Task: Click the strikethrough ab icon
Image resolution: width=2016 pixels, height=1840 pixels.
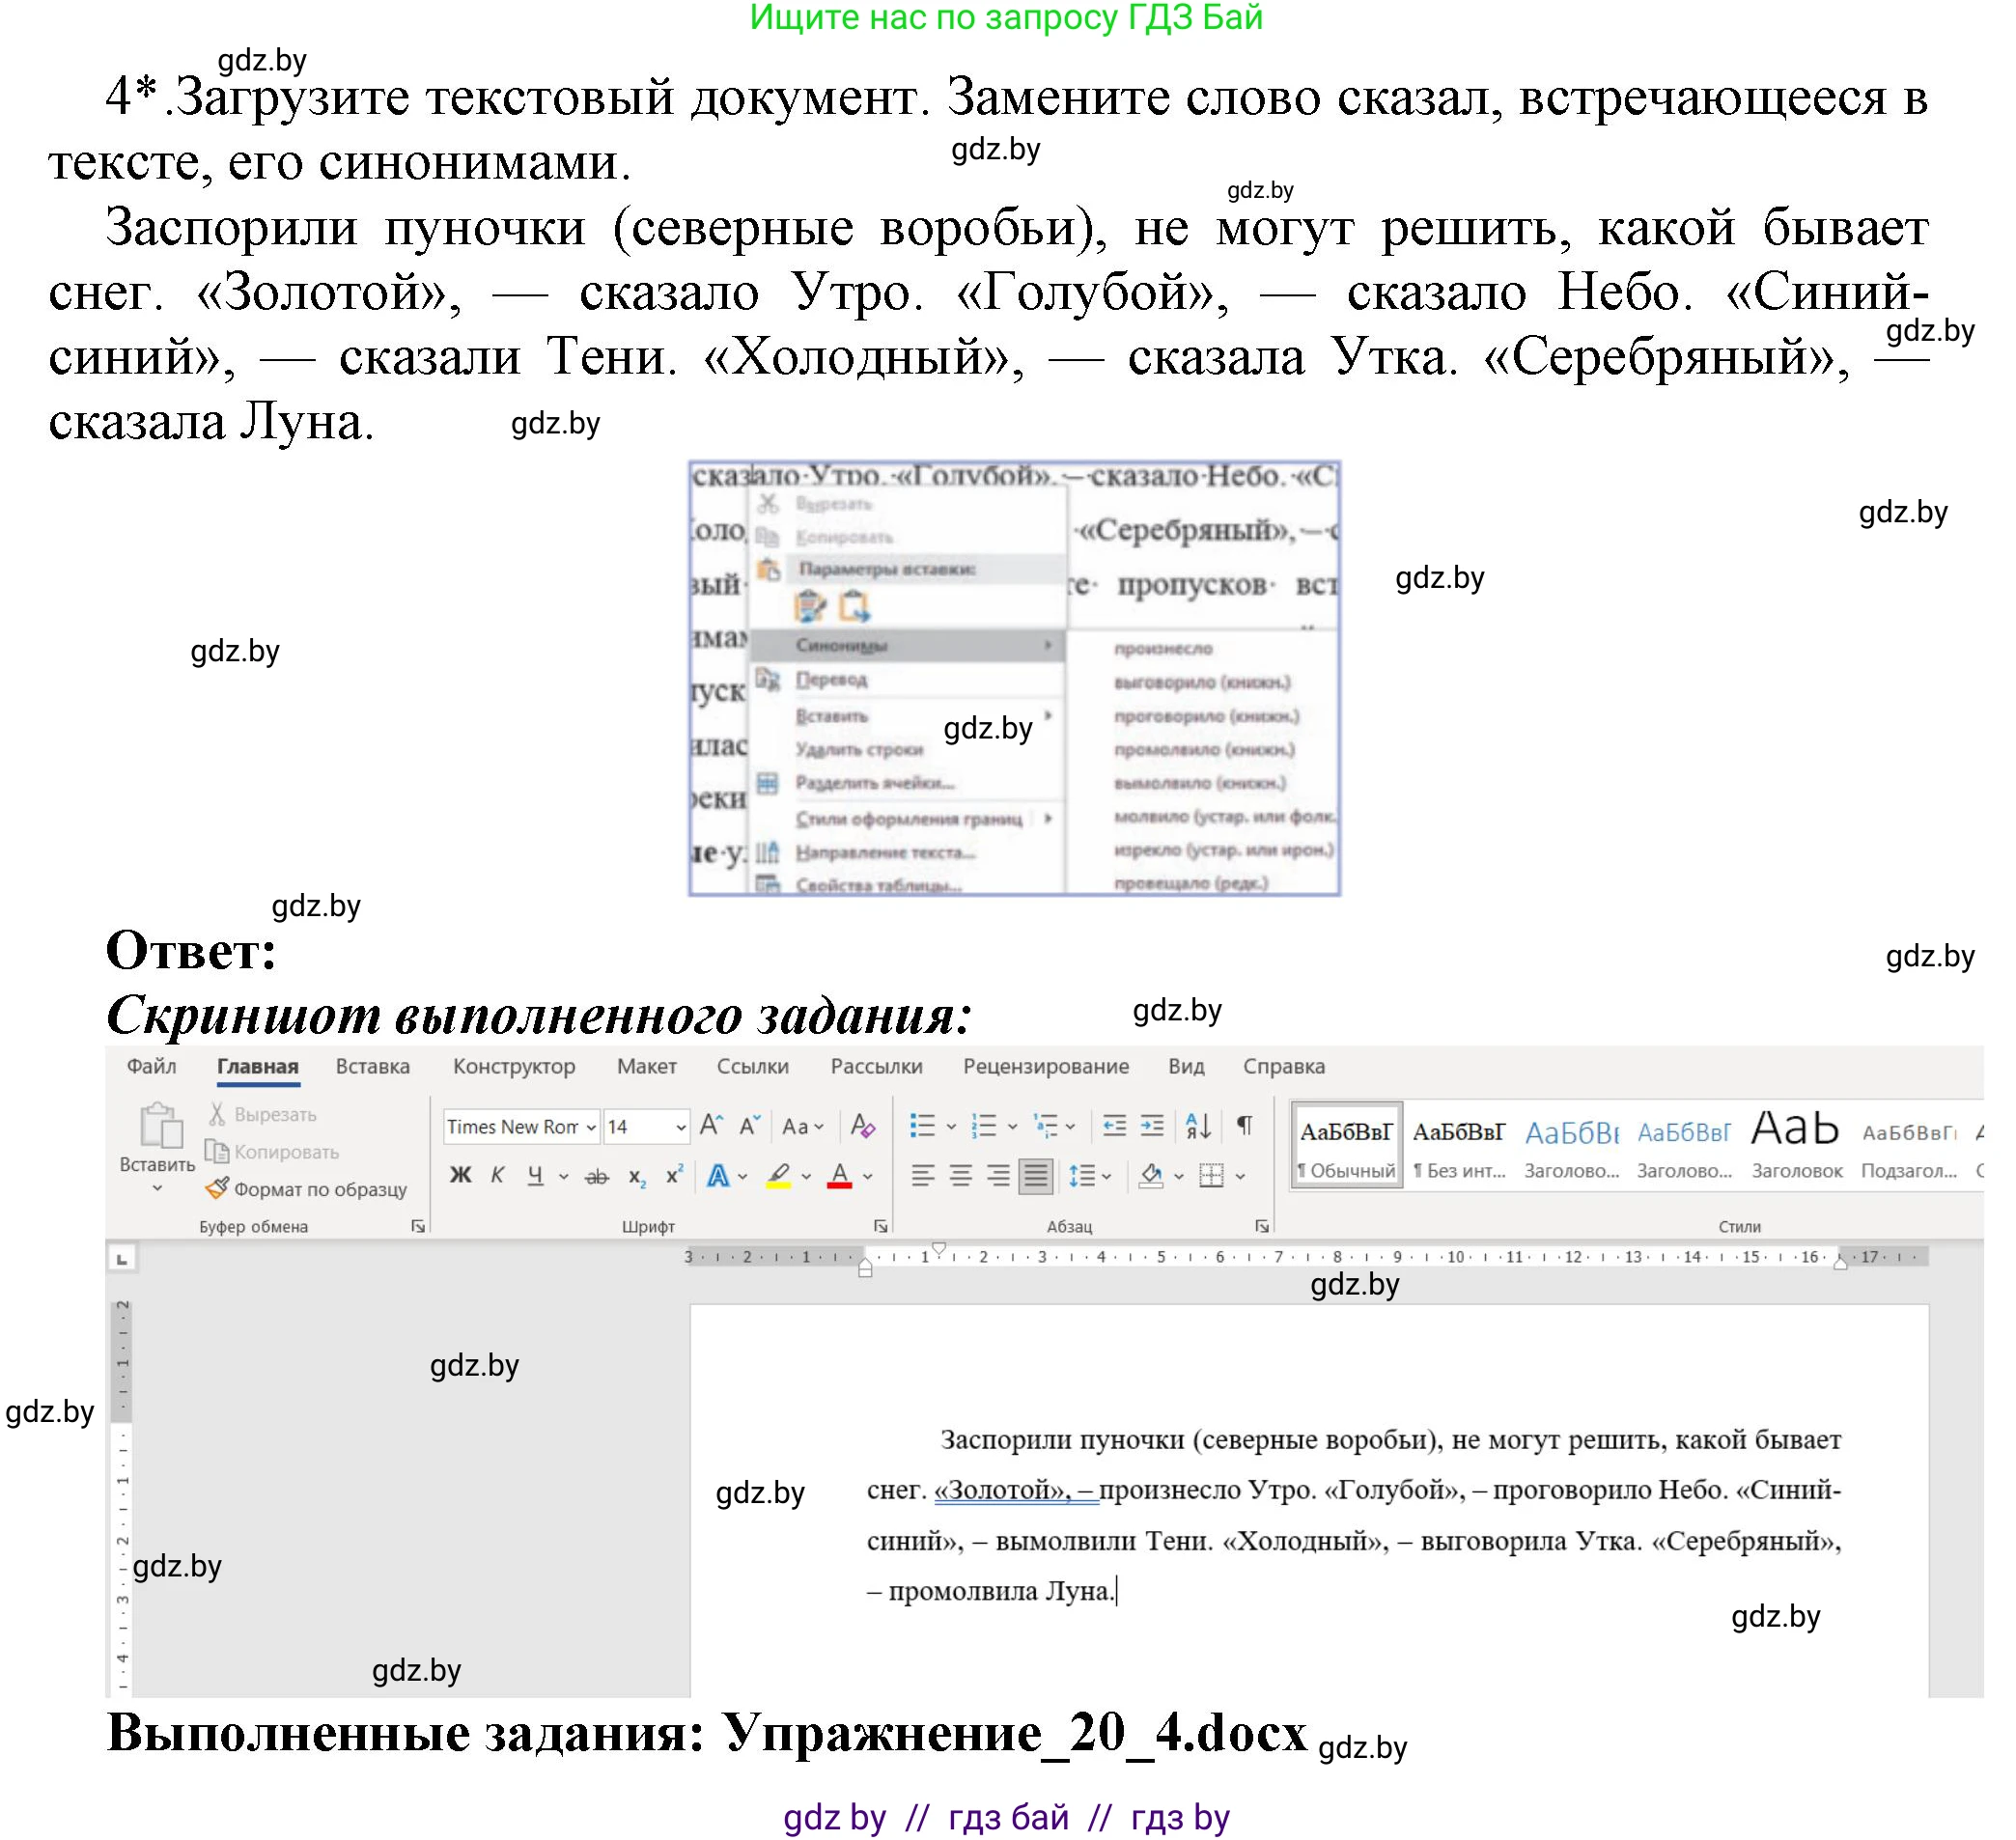Action: click(597, 1177)
